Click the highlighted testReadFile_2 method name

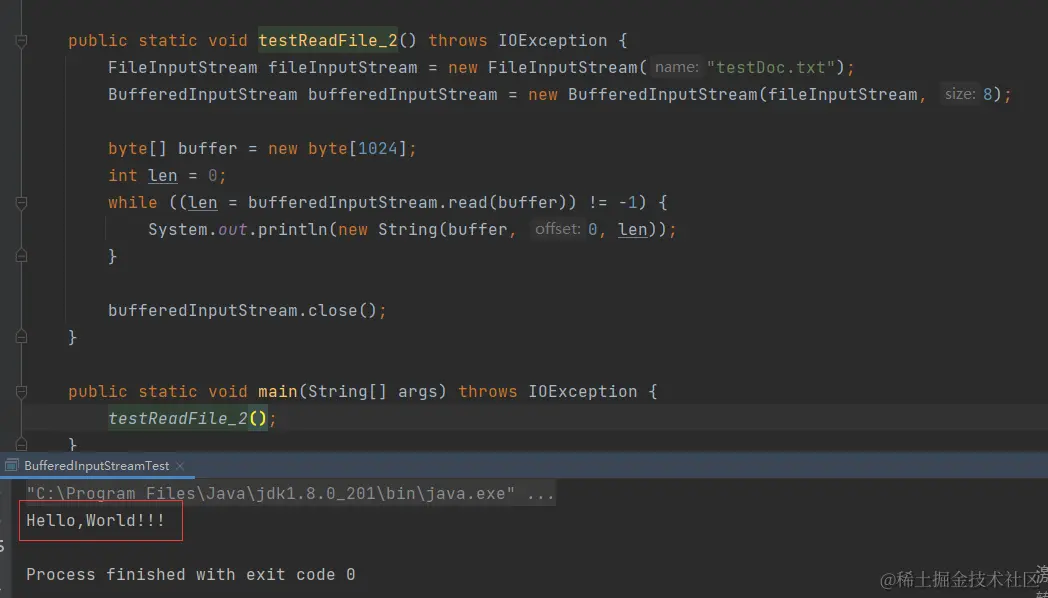[327, 40]
